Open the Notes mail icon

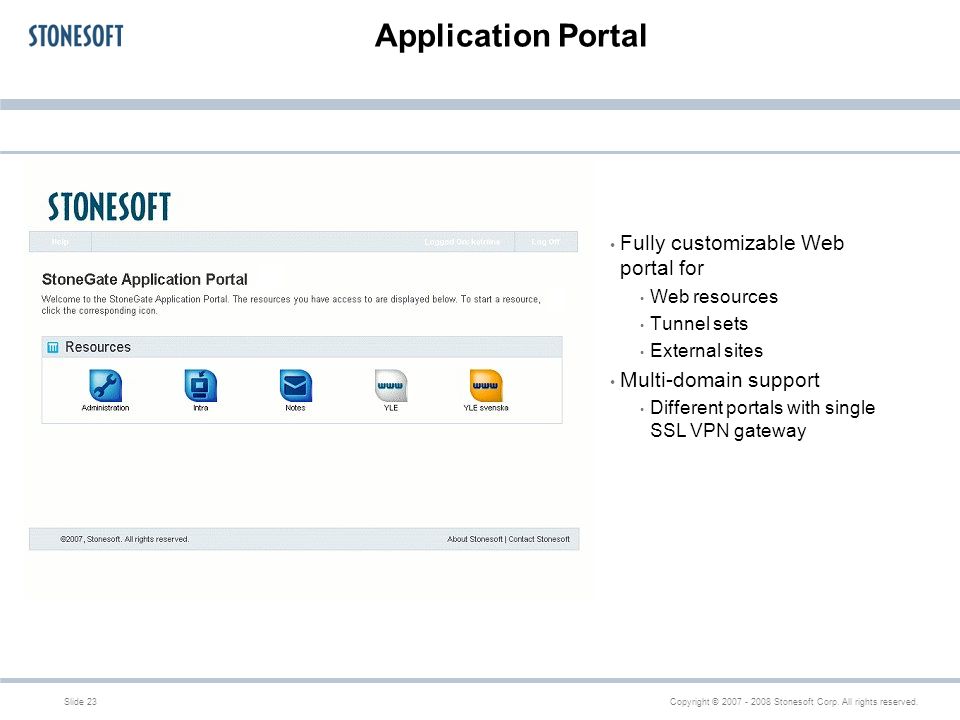[296, 386]
